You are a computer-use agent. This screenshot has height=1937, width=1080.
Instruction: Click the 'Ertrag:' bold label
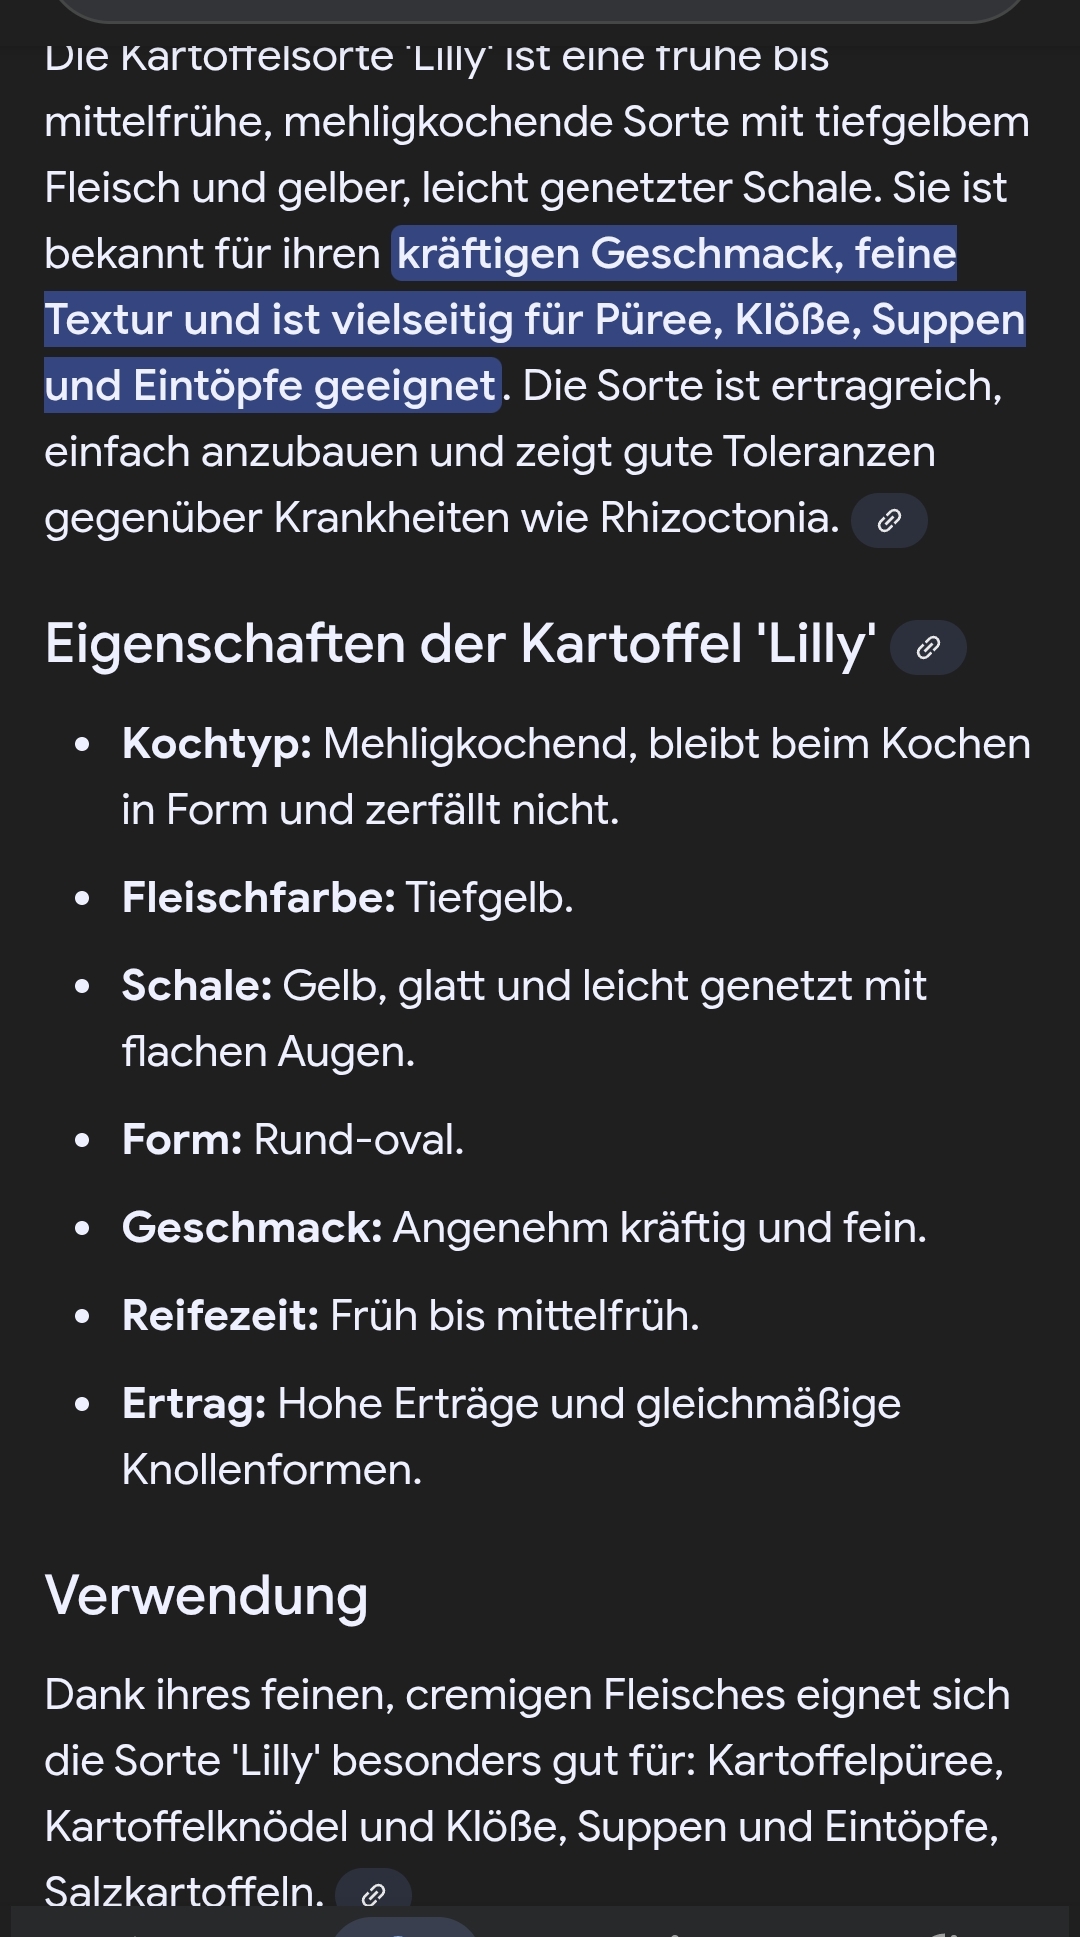click(x=194, y=1404)
